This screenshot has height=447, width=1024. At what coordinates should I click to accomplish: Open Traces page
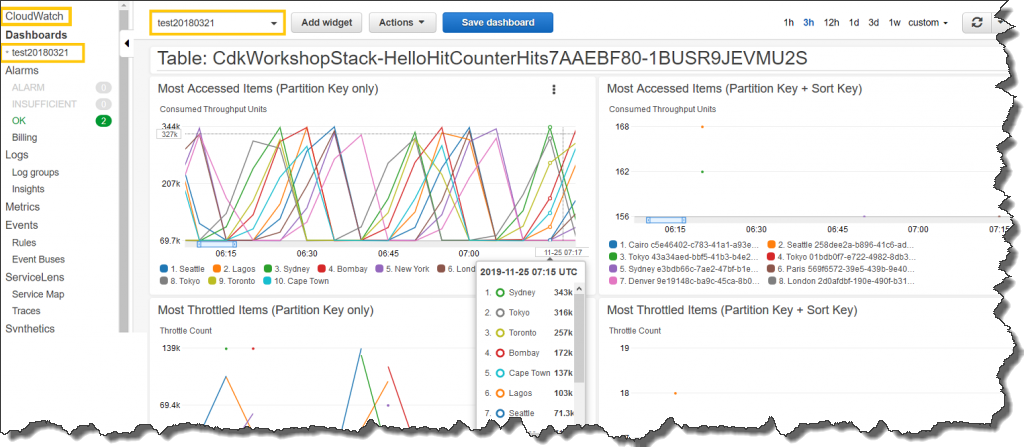tap(26, 311)
